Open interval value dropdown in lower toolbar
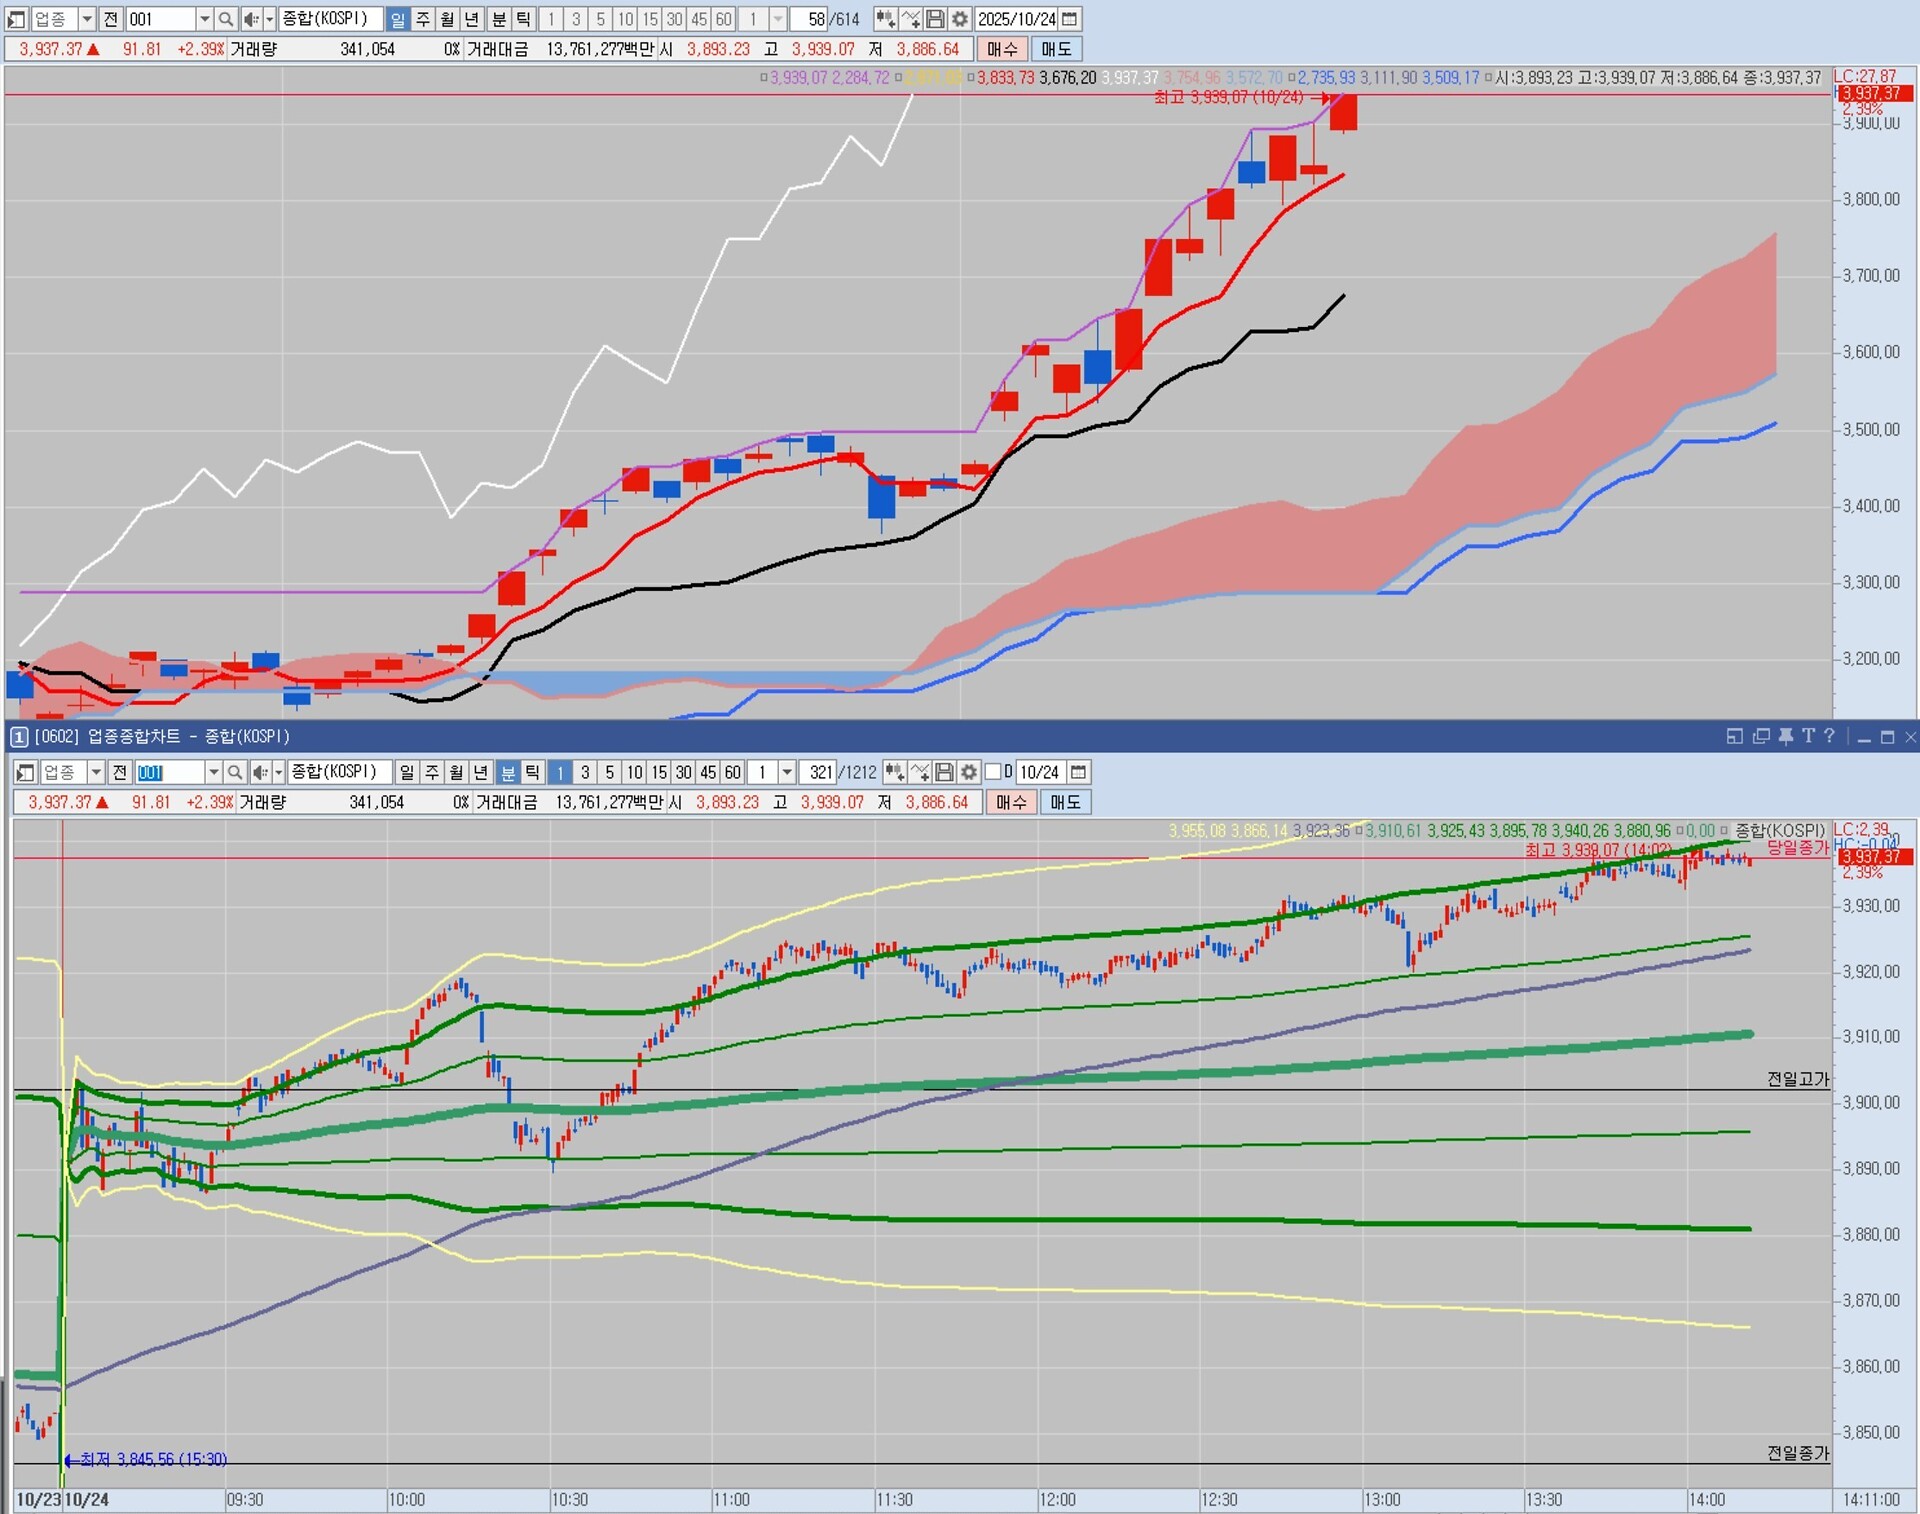The width and height of the screenshot is (1920, 1514). [x=787, y=772]
